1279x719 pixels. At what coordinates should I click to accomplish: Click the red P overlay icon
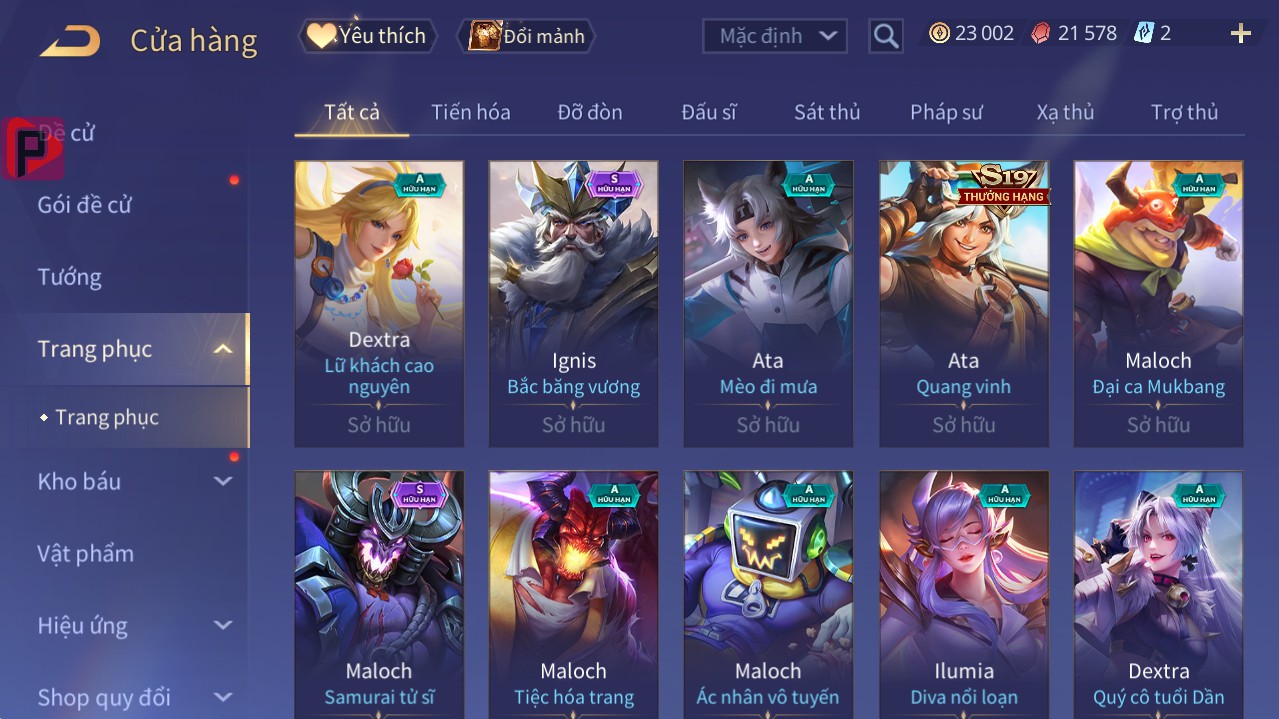click(x=33, y=149)
